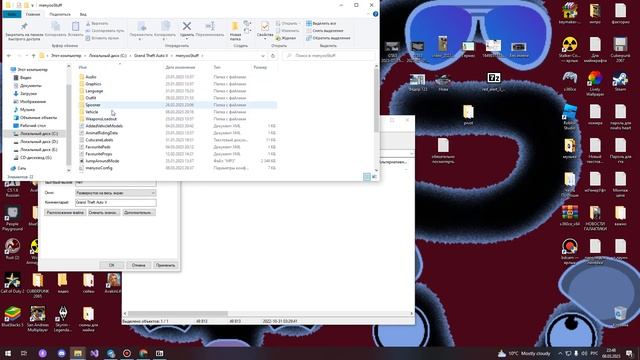Click the Расположение файла button
The image size is (640, 360).
coord(65,213)
